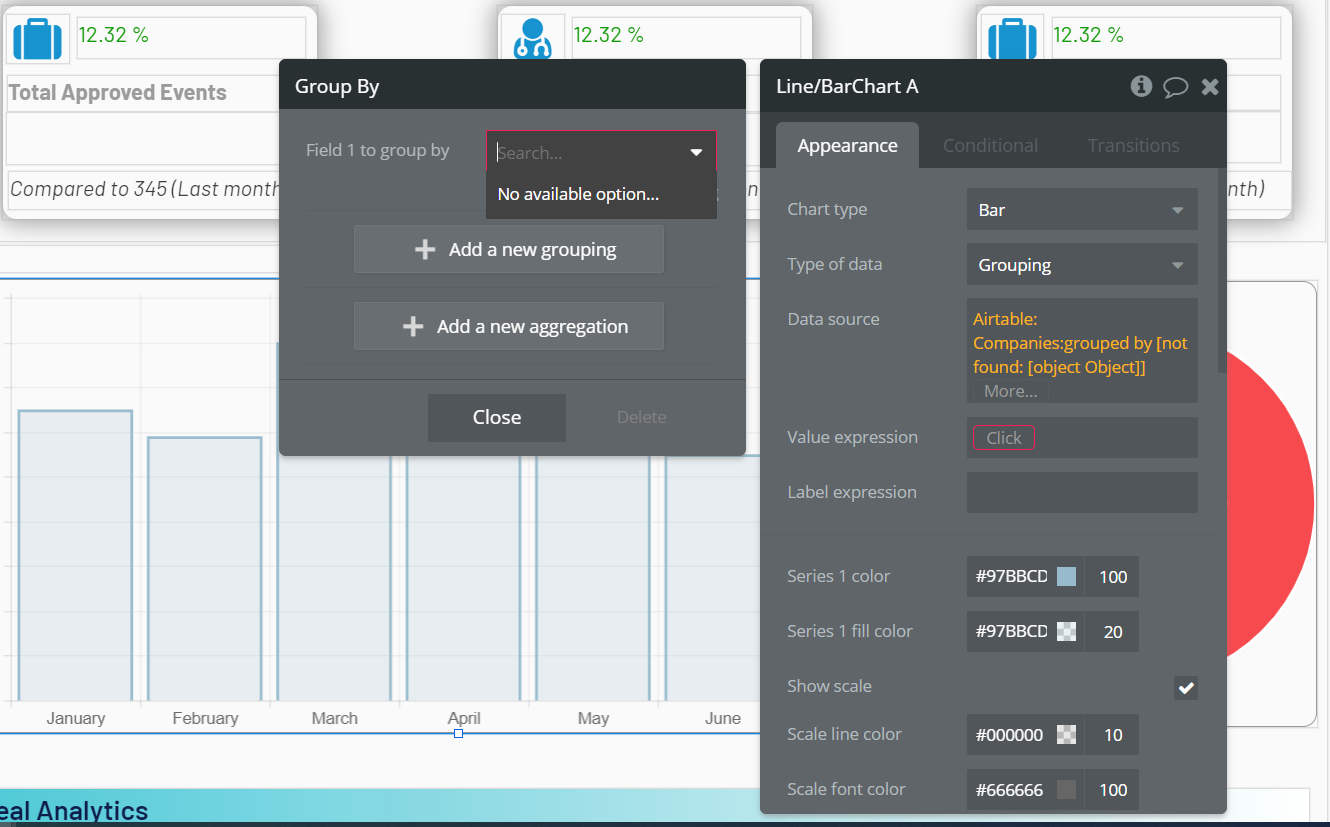Viewport: 1330px width, 827px height.
Task: Click plus icon on Add a new grouping
Action: click(x=425, y=250)
